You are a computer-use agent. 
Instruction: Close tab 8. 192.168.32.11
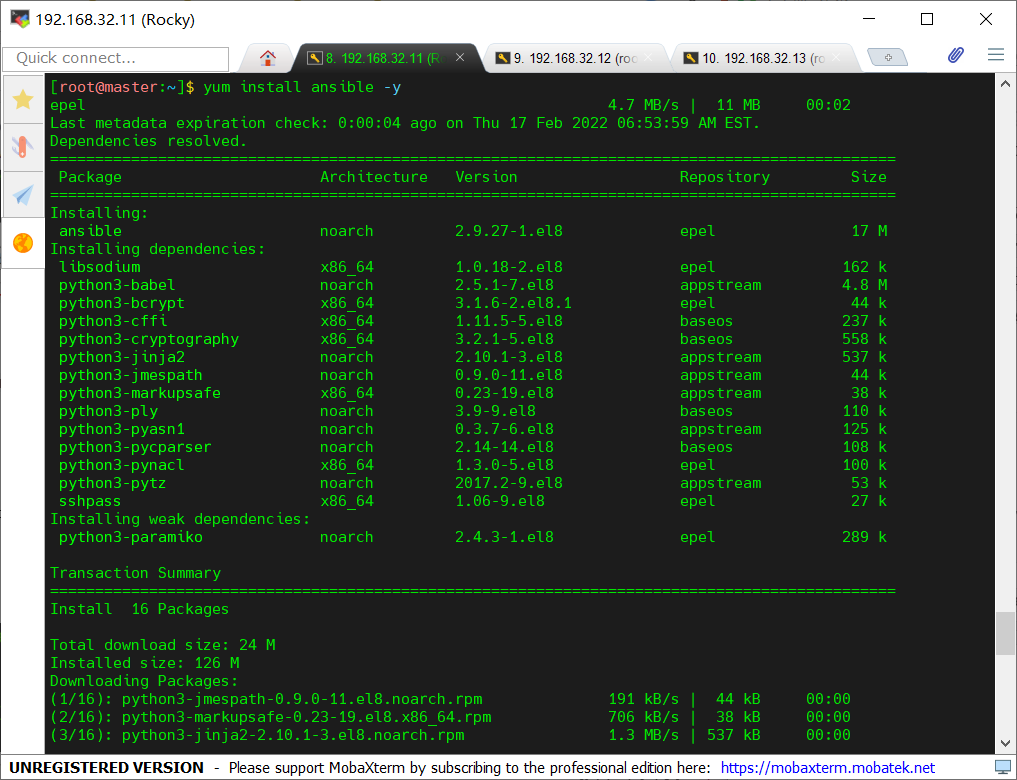coord(460,58)
